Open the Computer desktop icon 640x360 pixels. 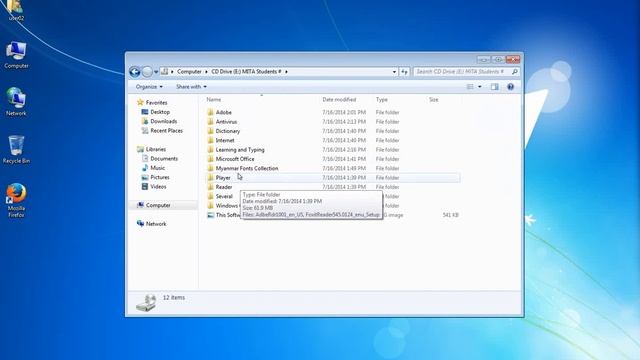click(x=16, y=55)
